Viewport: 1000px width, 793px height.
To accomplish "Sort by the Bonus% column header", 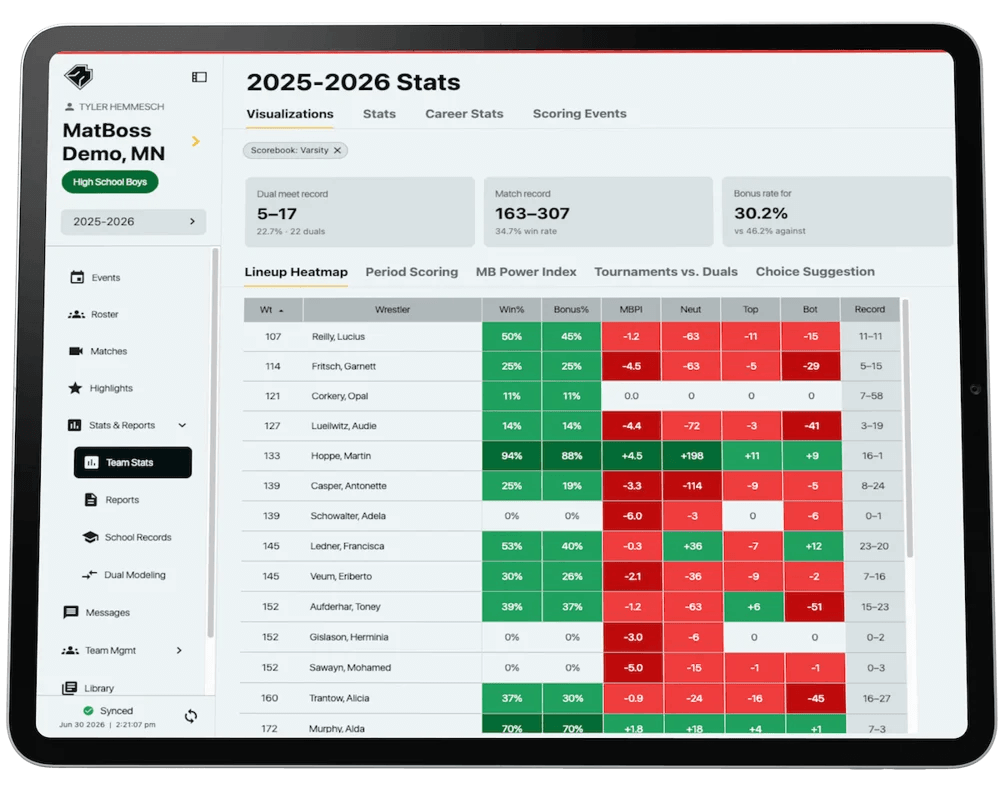I will 571,309.
